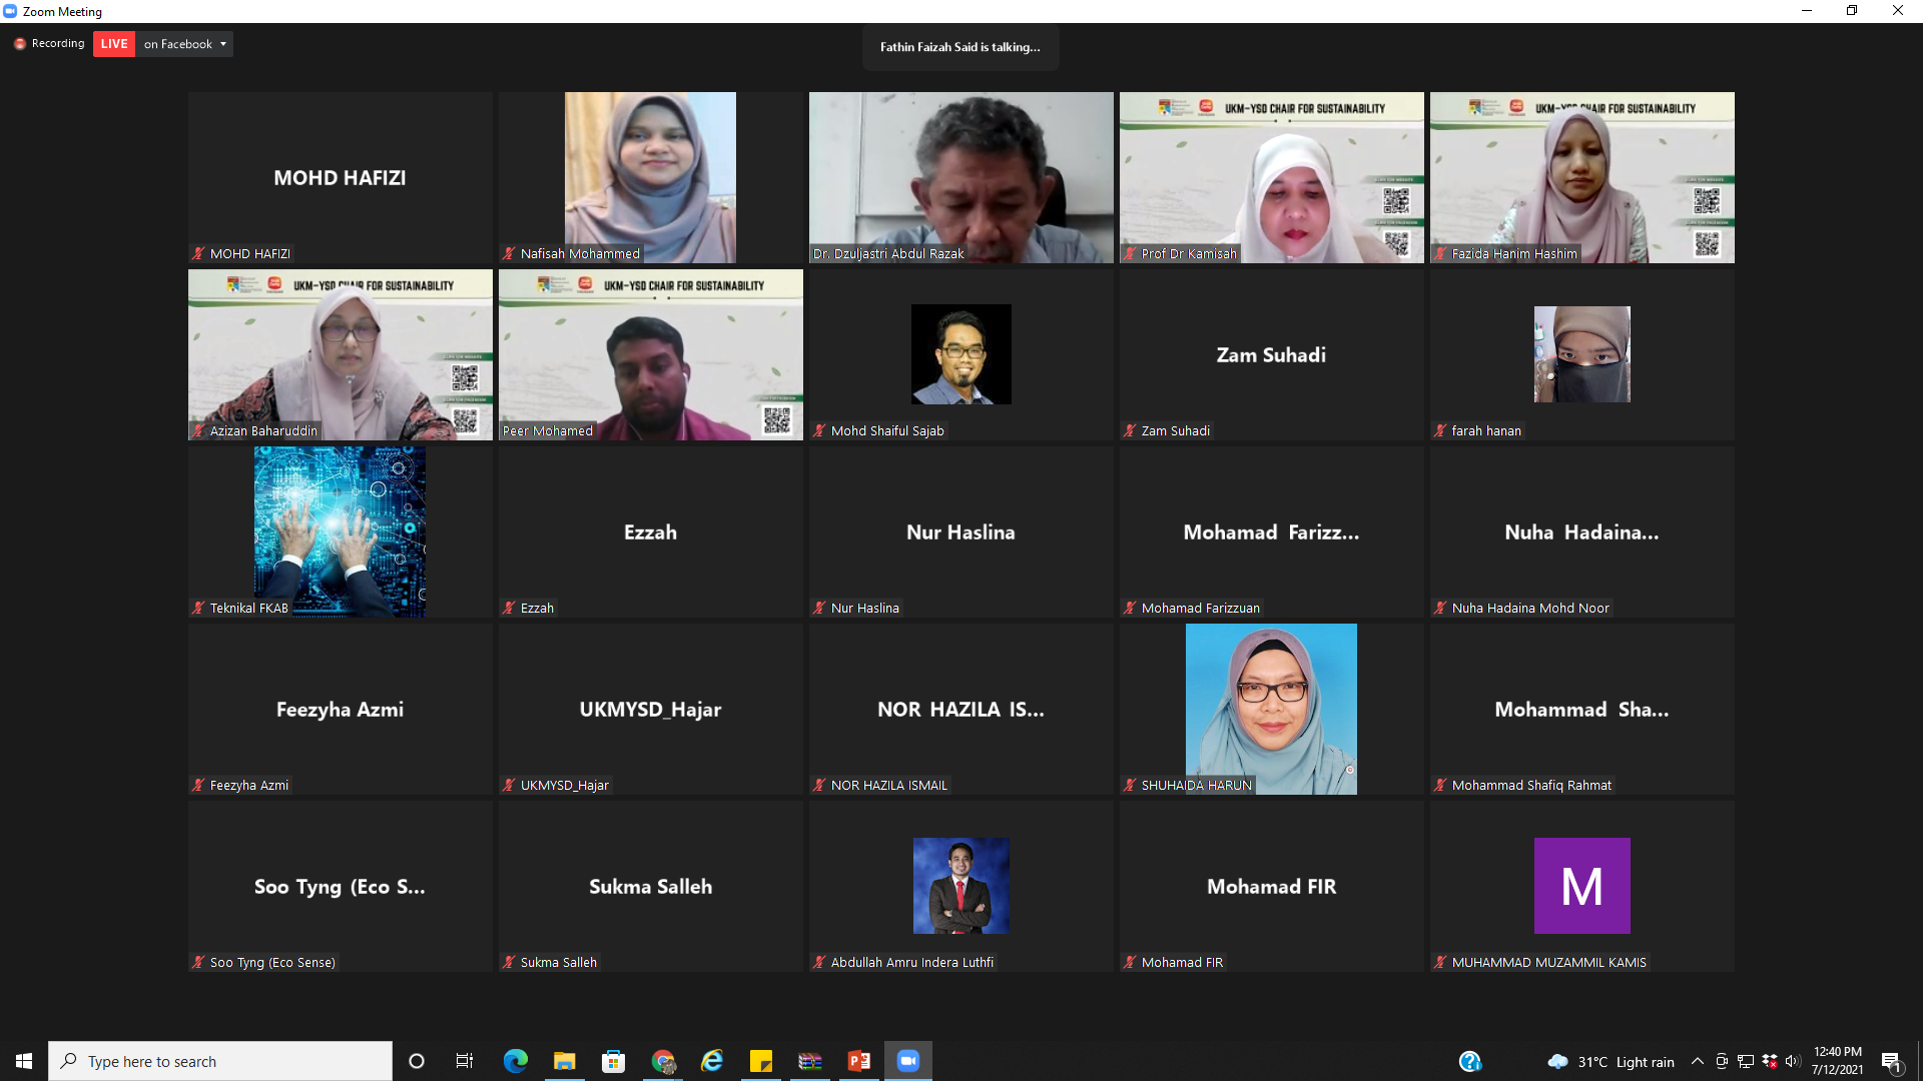This screenshot has width=1923, height=1081.
Task: Click muted microphone icon of MOHD HAFIZI
Action: 199,254
